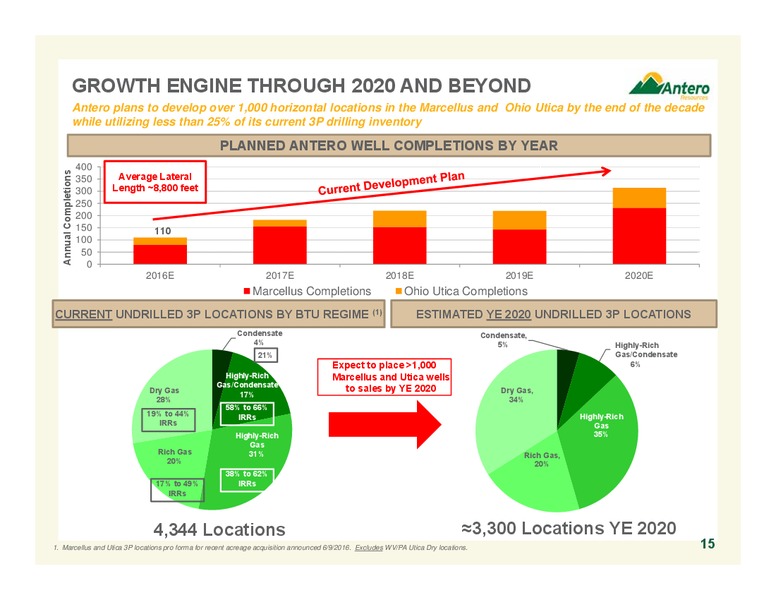Screen dimensions: 776x600
Task: Click the 2017E axis label
Action: [280, 276]
